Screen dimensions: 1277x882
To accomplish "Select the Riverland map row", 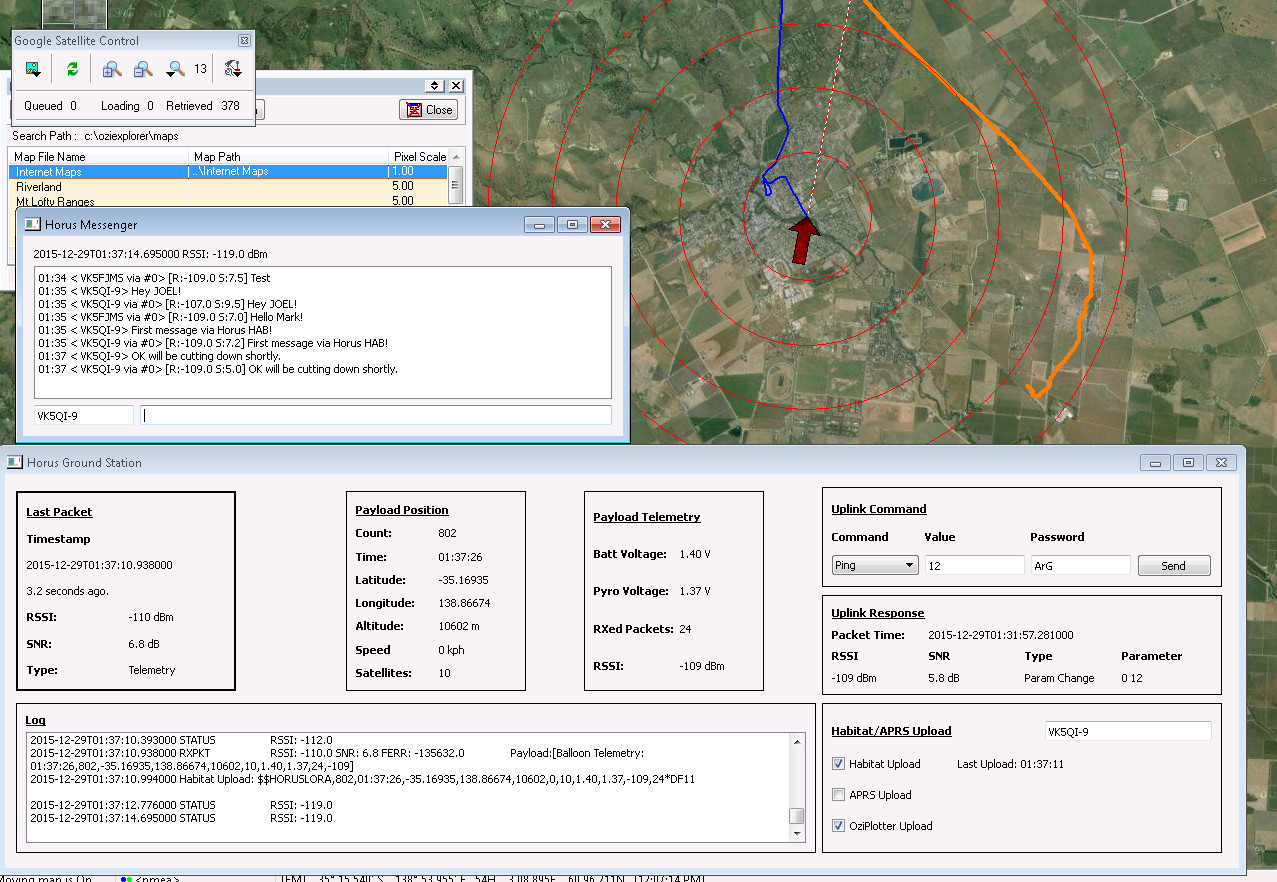I will pos(229,187).
